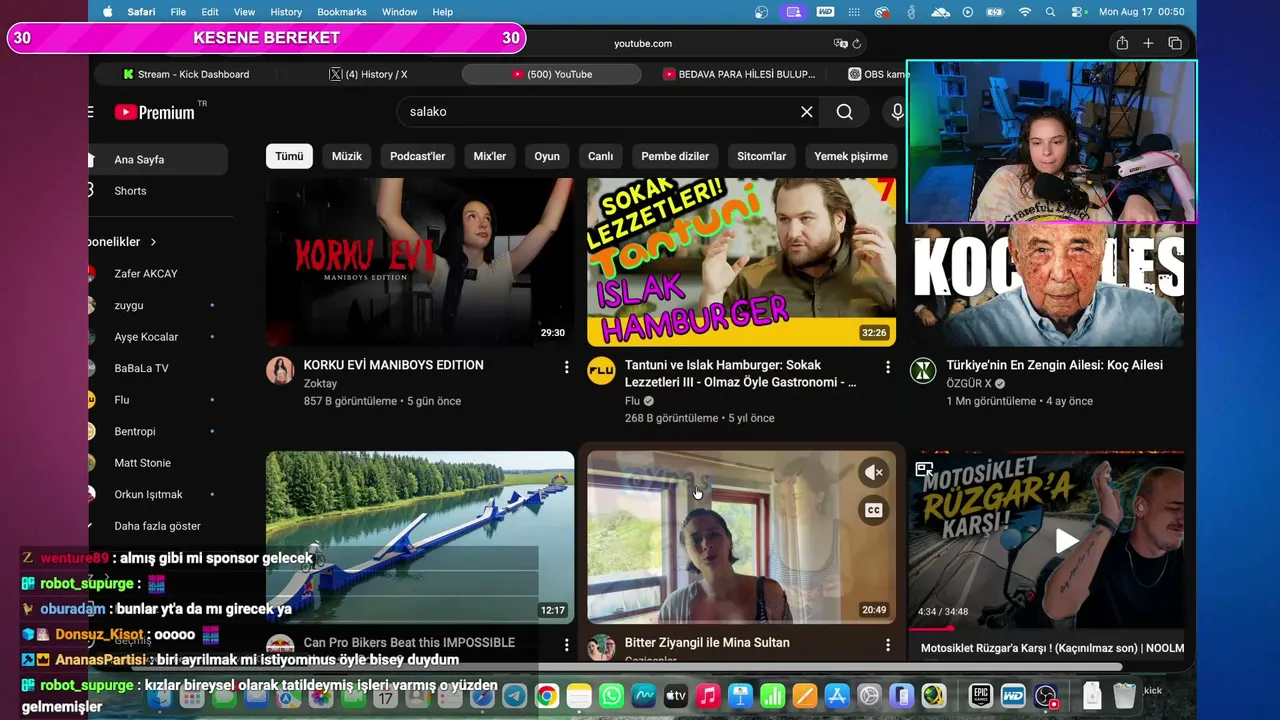Reload the page with Safari's refresh icon

click(x=857, y=43)
